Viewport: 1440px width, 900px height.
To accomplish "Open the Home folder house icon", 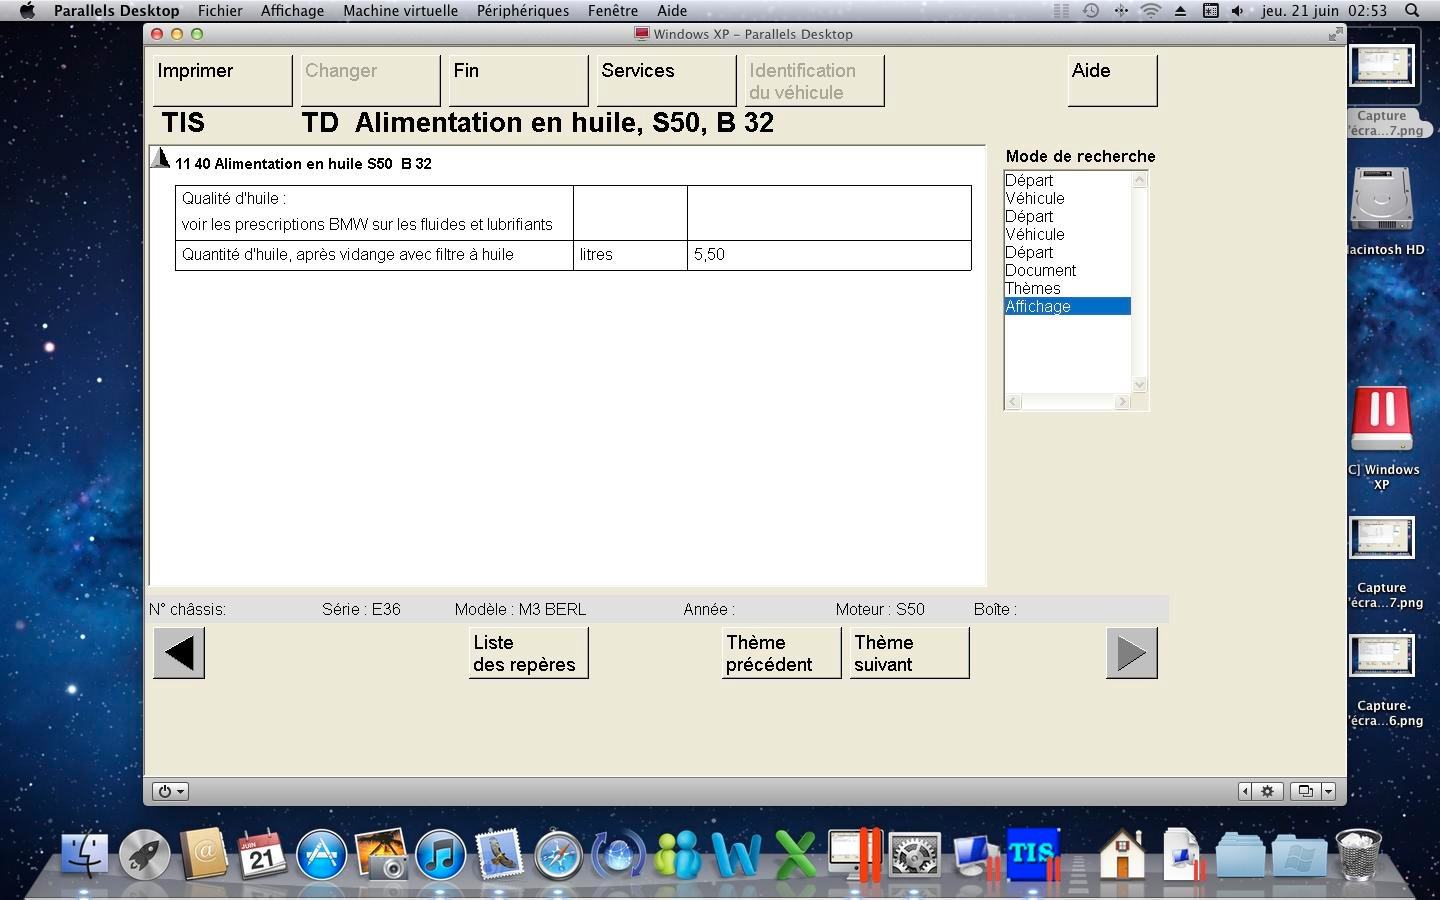I will point(1122,856).
